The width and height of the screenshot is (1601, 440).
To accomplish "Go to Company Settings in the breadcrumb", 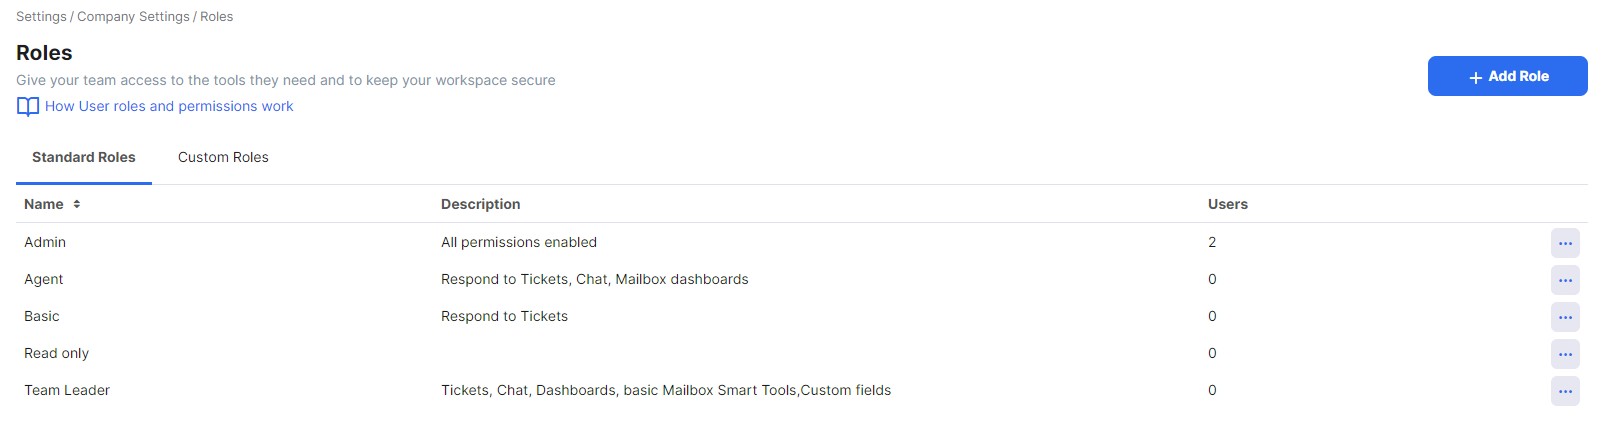I will (133, 17).
